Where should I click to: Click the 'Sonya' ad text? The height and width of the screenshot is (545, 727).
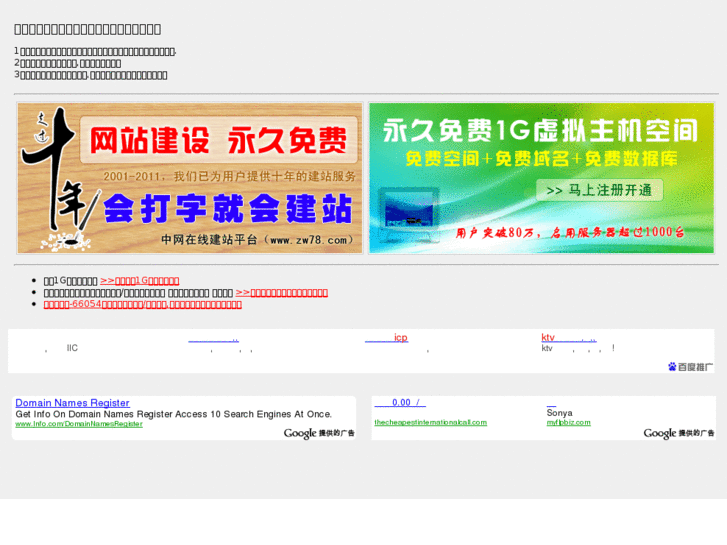pos(559,413)
